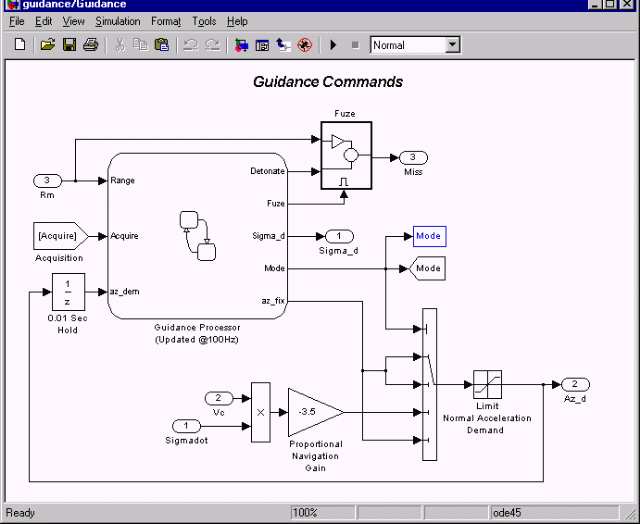Select the Vc input port block
640x524 pixels.
pos(219,398)
